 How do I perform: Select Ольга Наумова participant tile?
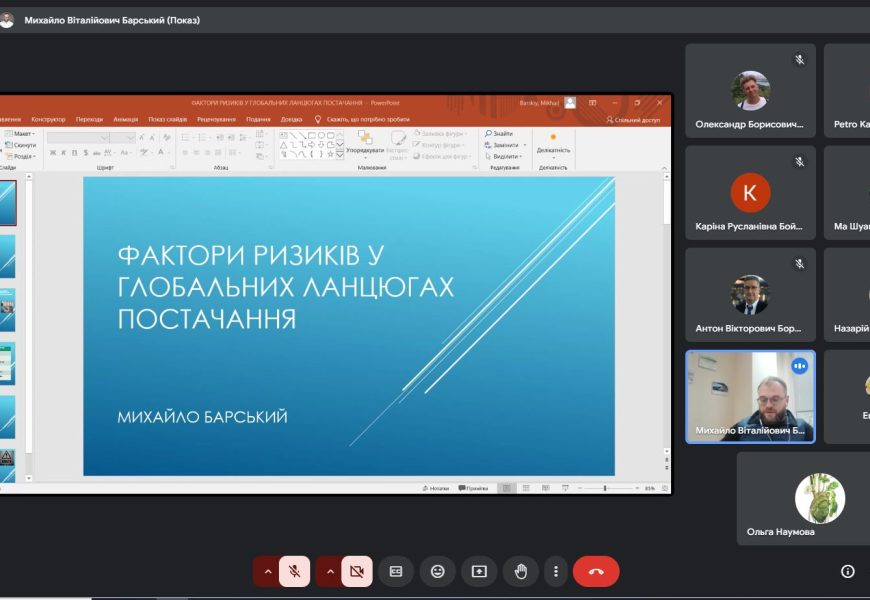pos(804,498)
